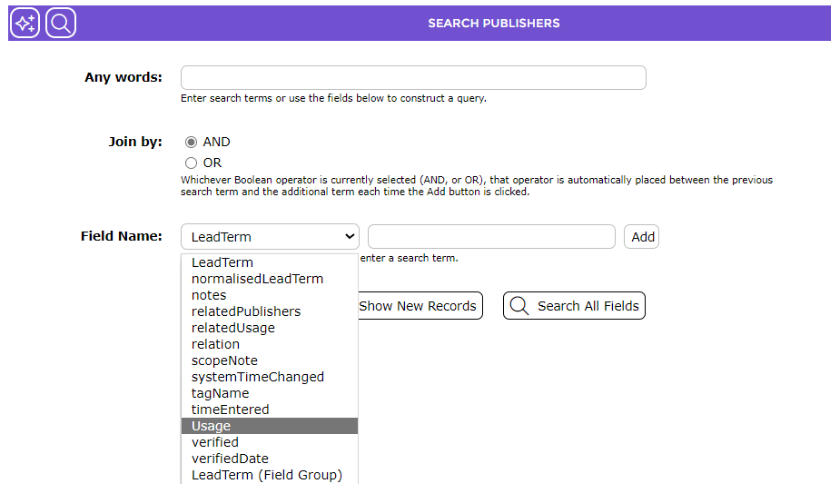831x501 pixels.
Task: Pick notes from the field list
Action: click(270, 295)
